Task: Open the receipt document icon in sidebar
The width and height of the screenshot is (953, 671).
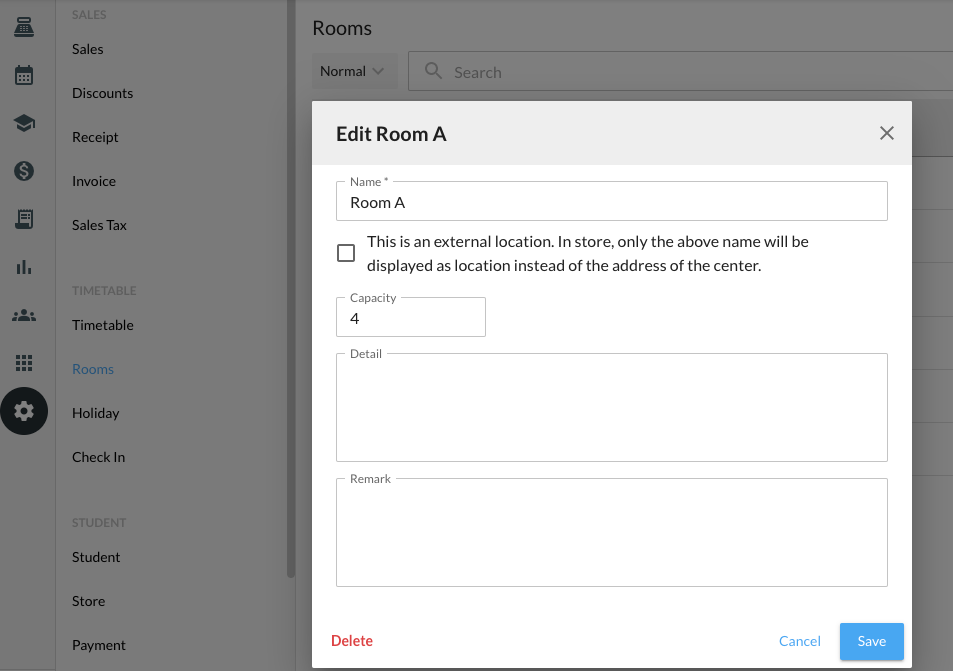Action: pos(24,219)
